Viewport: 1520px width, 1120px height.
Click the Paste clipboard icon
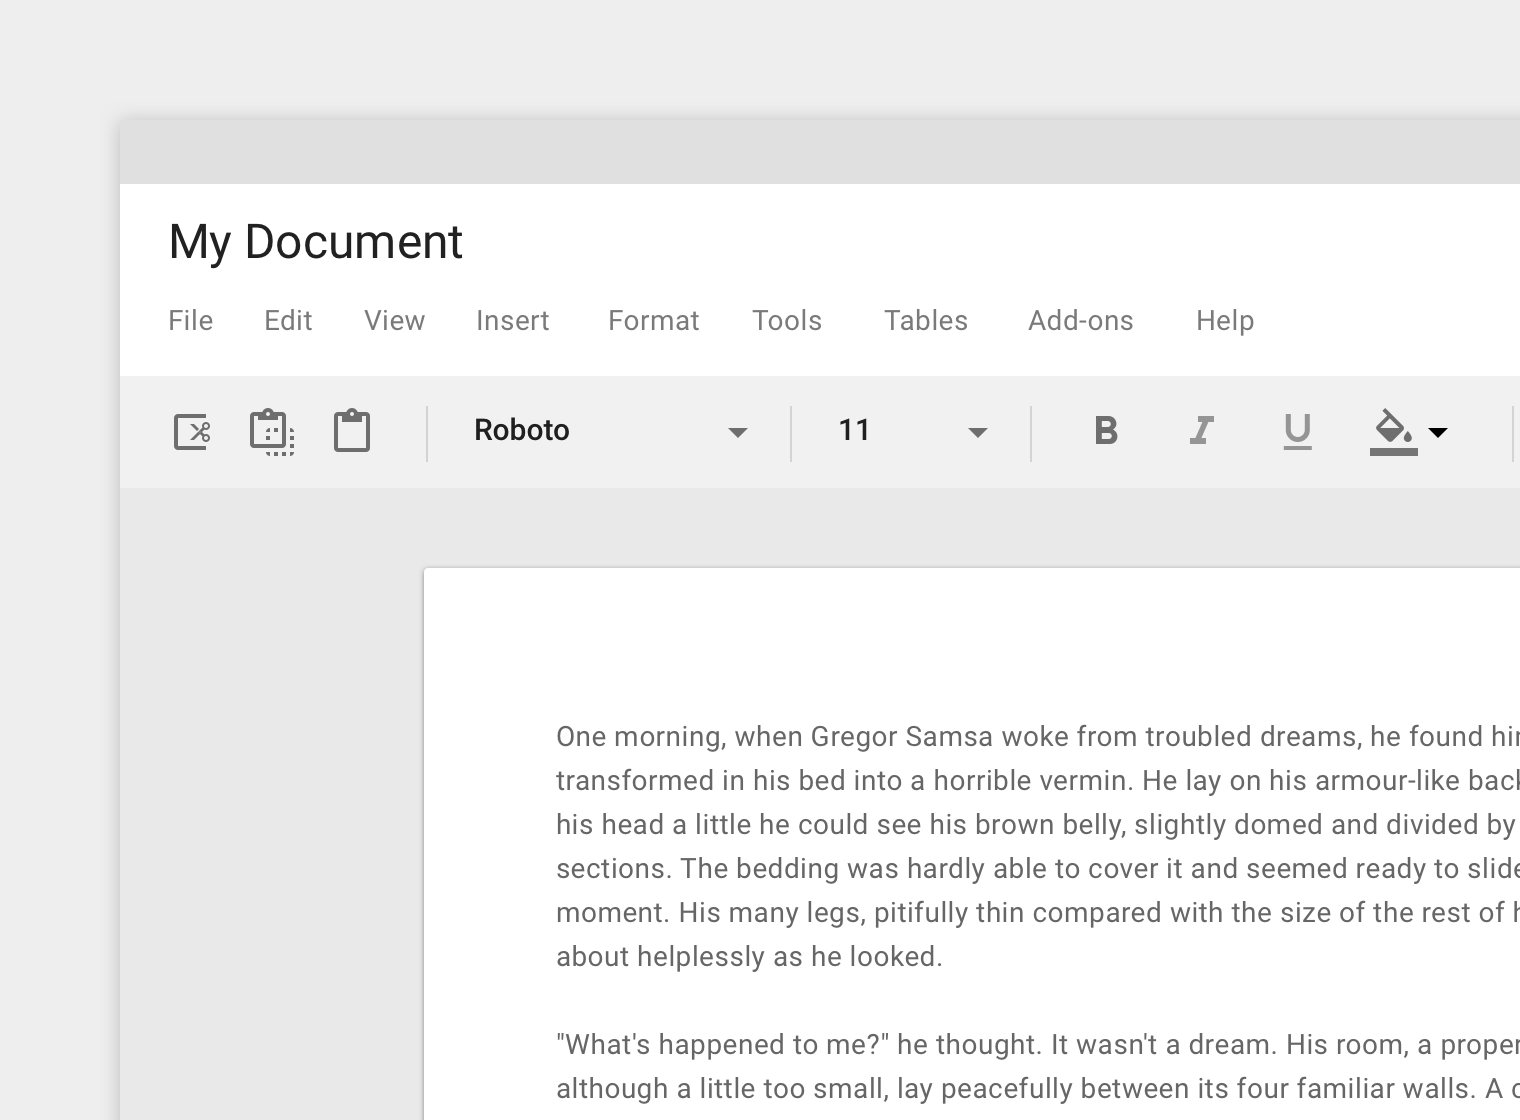(352, 431)
